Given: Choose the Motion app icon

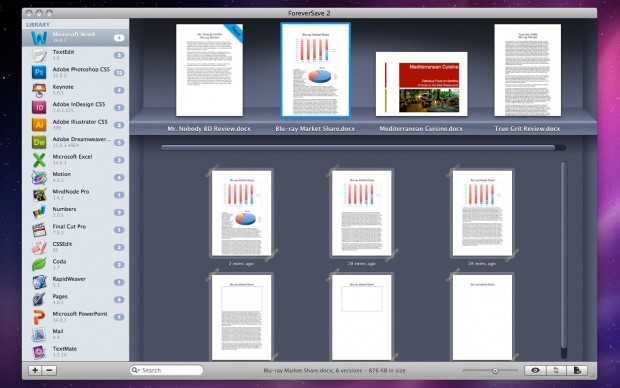Looking at the screenshot, I should [x=39, y=177].
